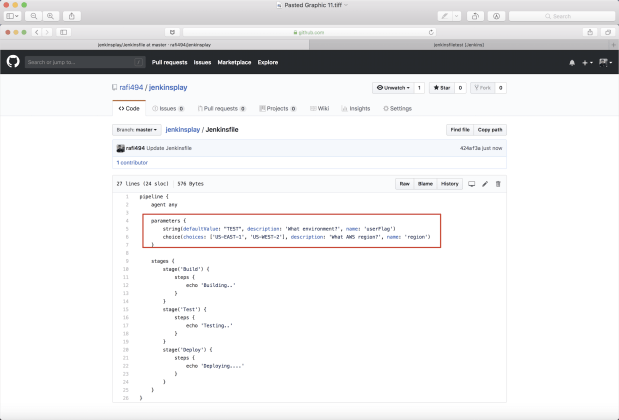The width and height of the screenshot is (619, 420).
Task: Click line number 10 in code
Action: click(x=126, y=269)
